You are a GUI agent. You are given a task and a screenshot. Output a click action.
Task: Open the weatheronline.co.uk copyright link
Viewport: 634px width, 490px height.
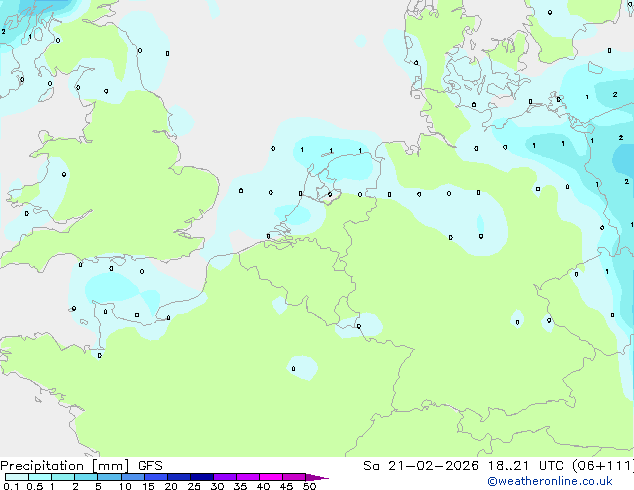(550, 481)
